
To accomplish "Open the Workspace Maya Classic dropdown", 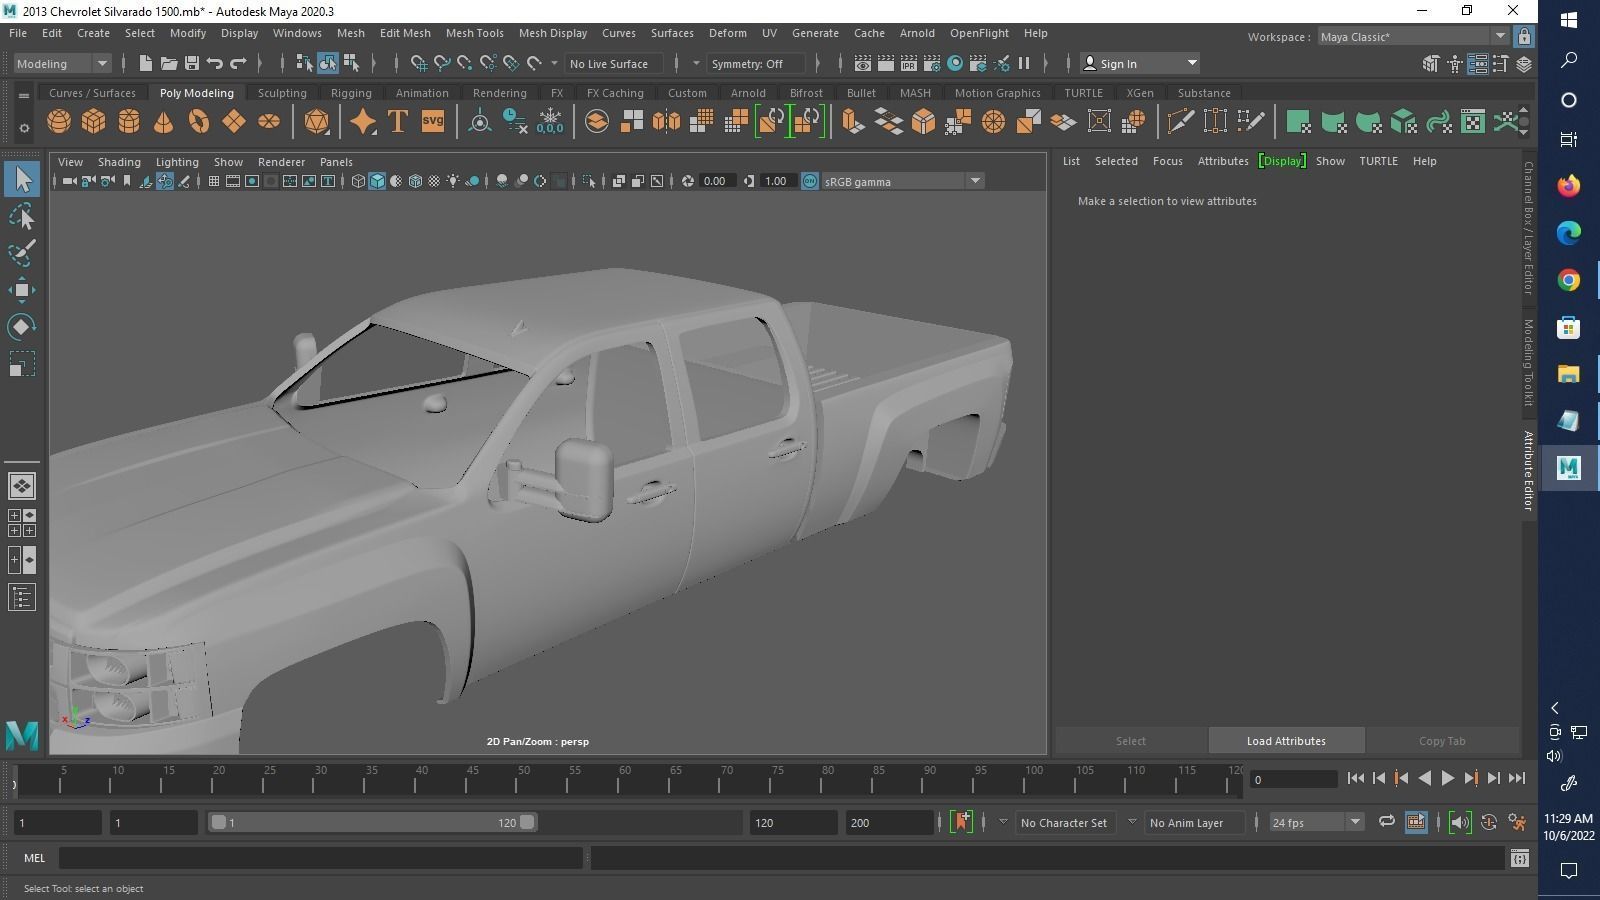I will pos(1413,36).
